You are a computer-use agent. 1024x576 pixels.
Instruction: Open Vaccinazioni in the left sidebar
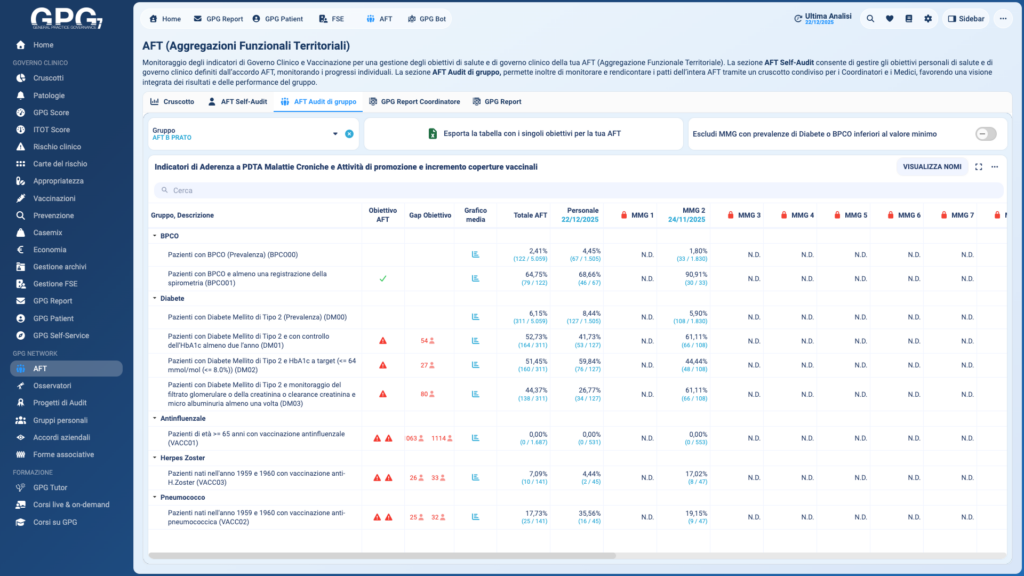(x=54, y=198)
